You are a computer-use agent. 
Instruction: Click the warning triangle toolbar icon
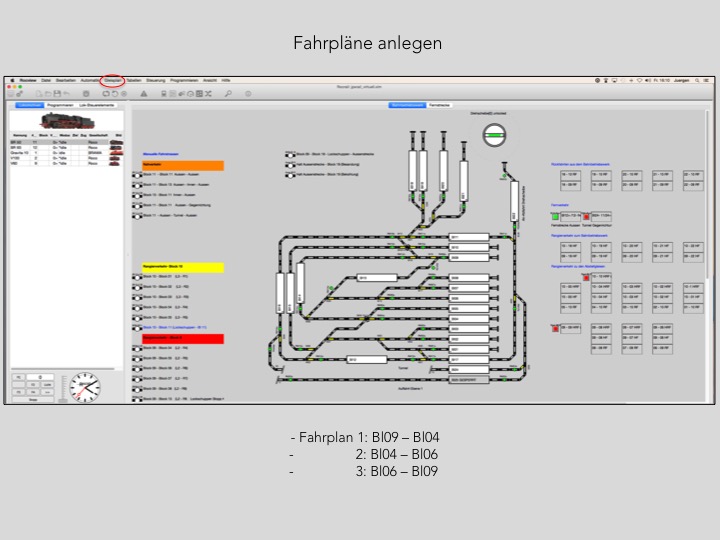(144, 93)
